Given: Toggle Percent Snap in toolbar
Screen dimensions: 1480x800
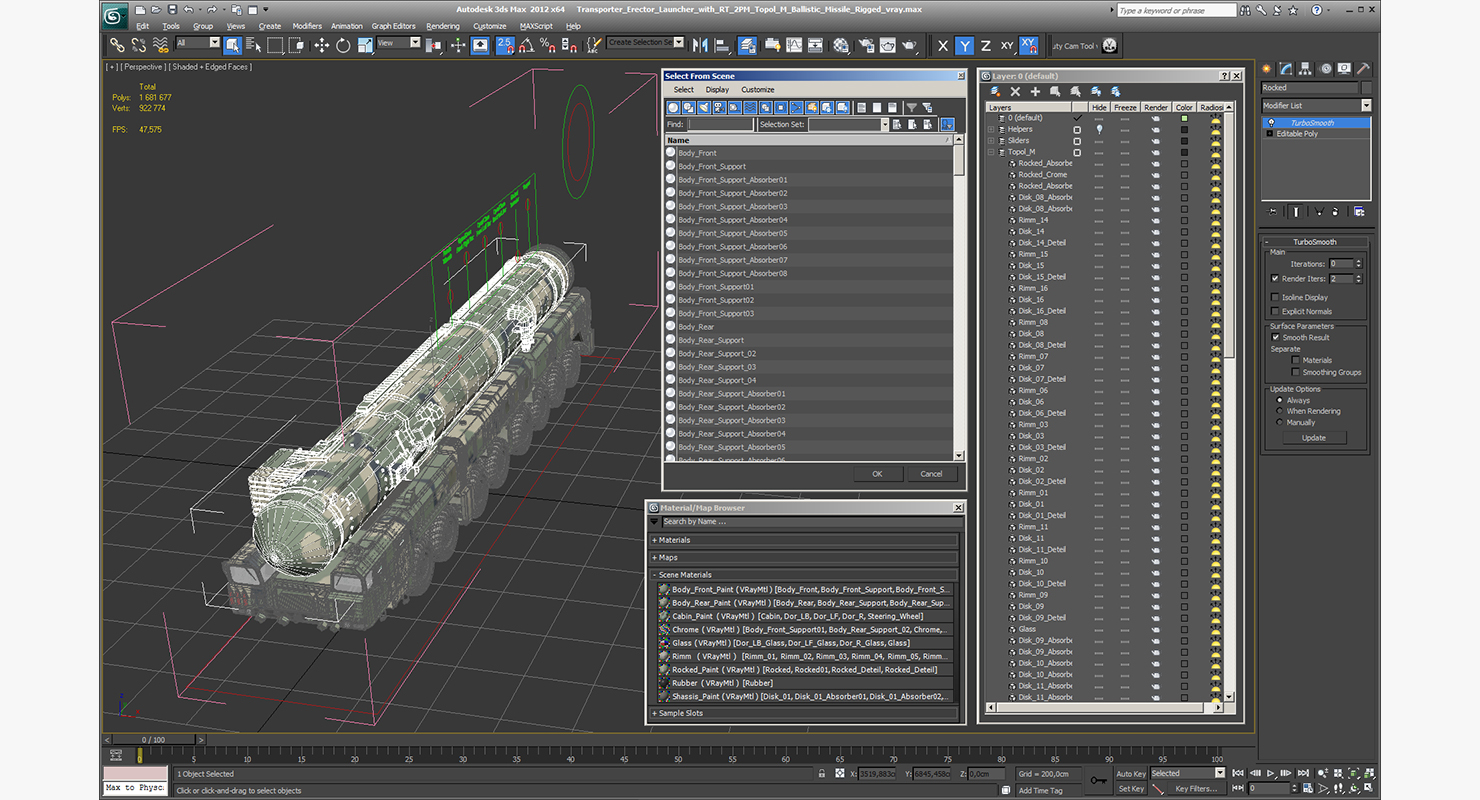Looking at the screenshot, I should click(x=548, y=45).
